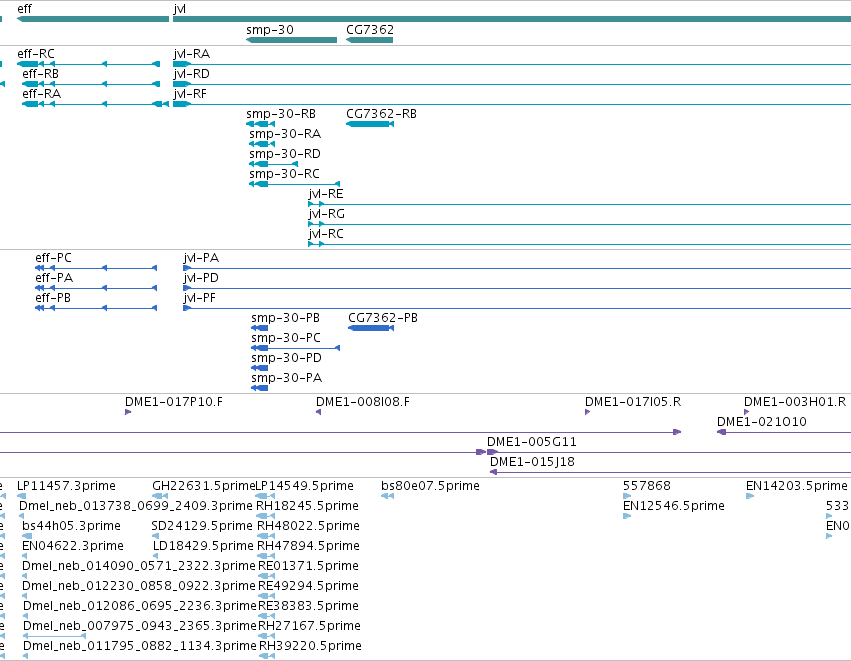Select the LP14549.5prime EST label

click(x=304, y=486)
